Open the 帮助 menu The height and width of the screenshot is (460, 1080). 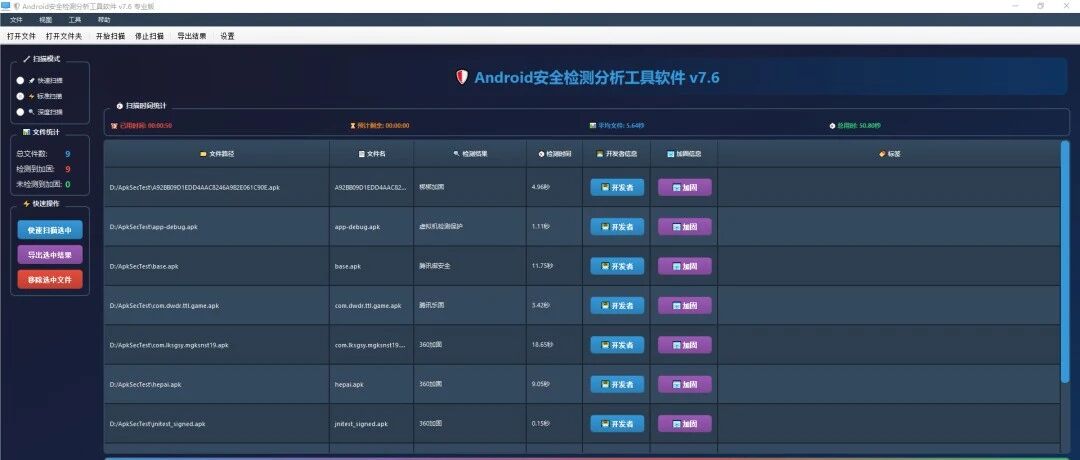click(103, 20)
